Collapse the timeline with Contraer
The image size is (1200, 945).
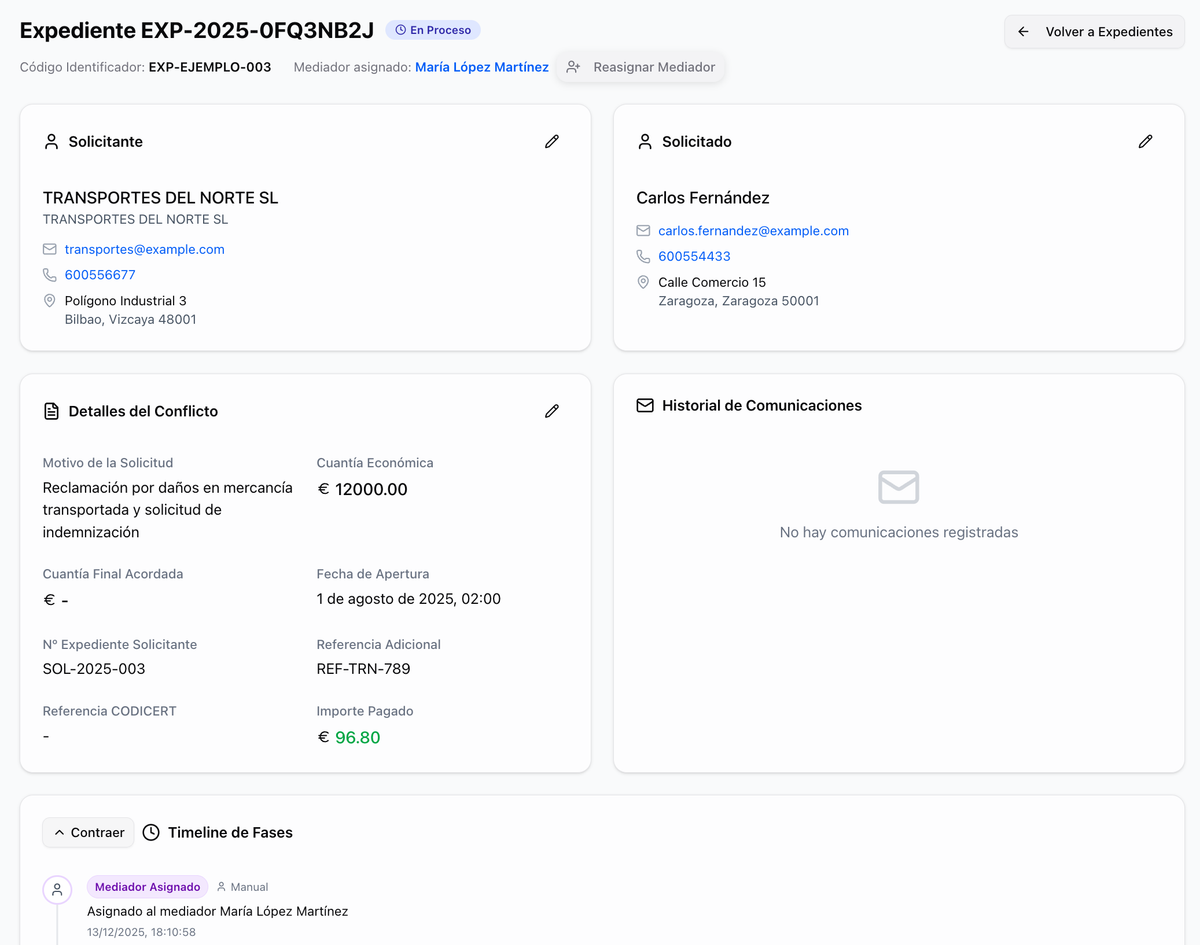[x=88, y=832]
